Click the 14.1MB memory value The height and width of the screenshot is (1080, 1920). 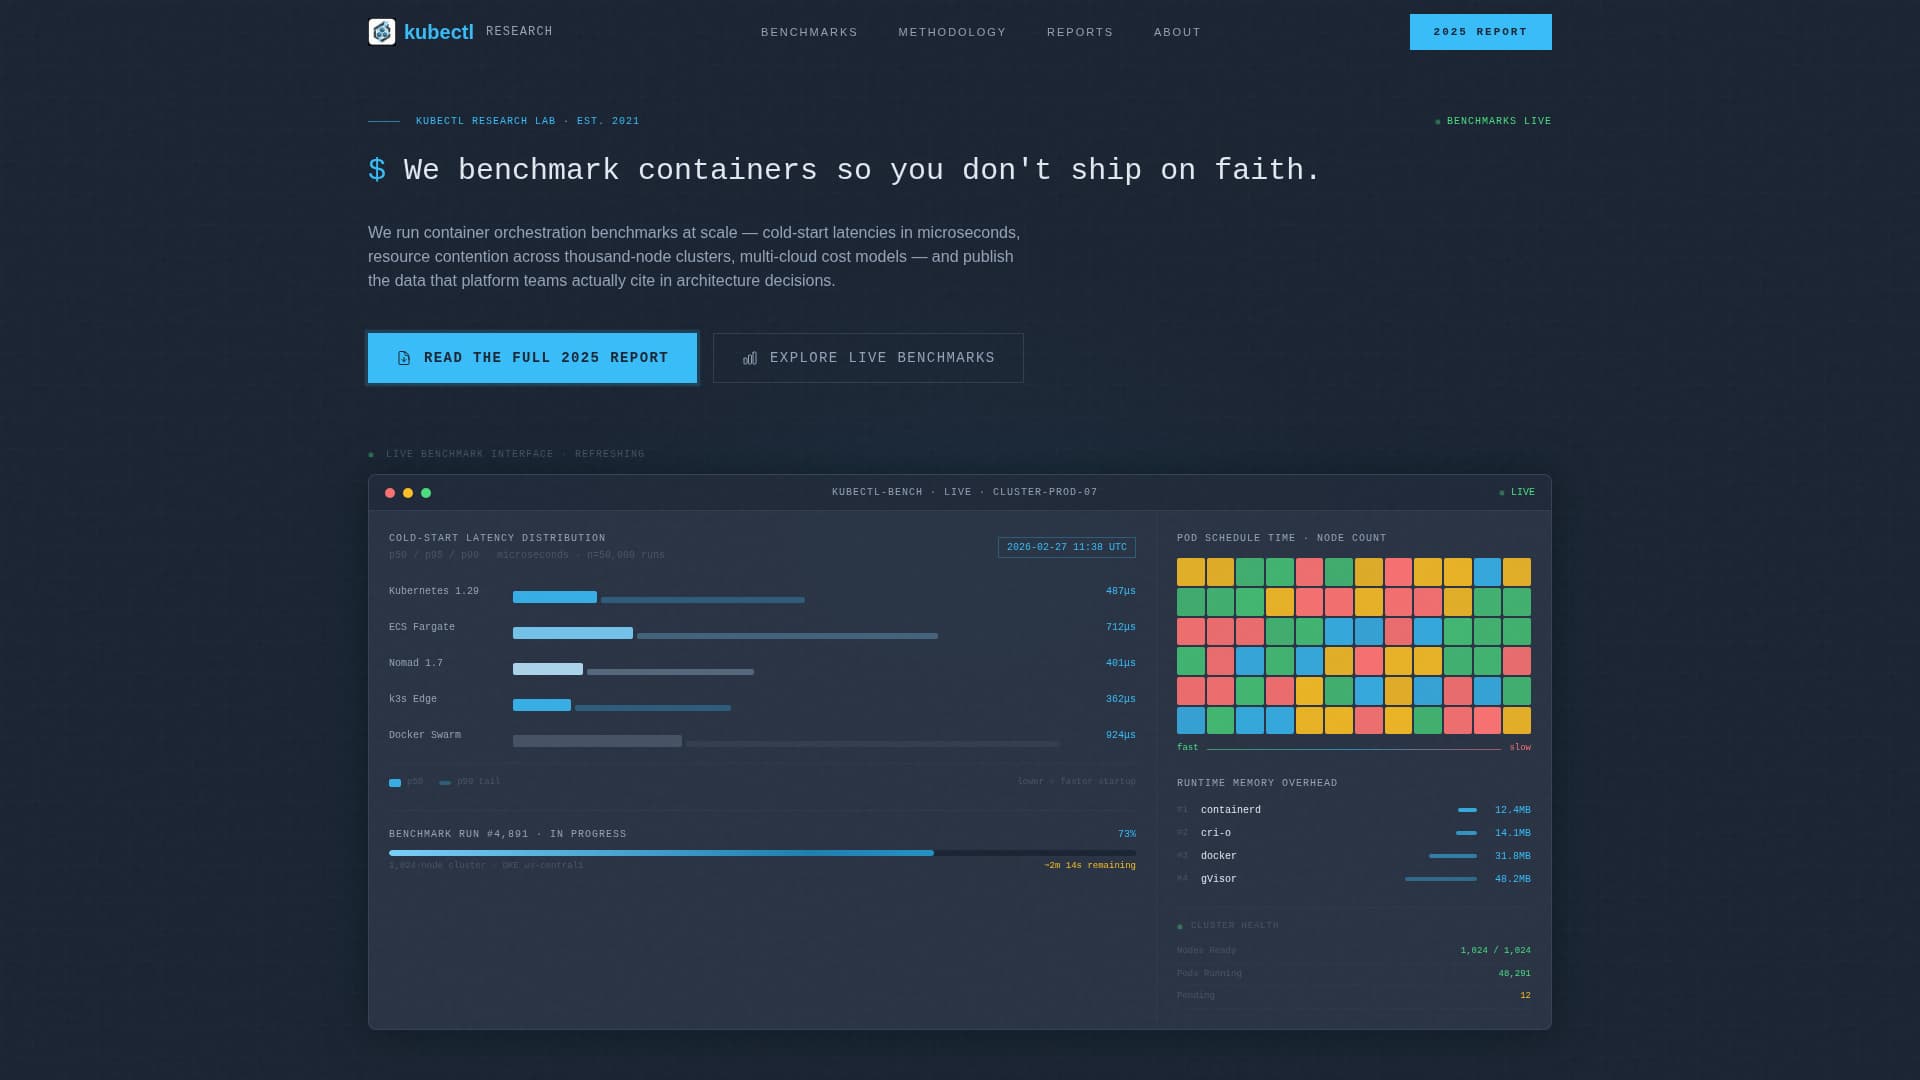pyautogui.click(x=1513, y=833)
